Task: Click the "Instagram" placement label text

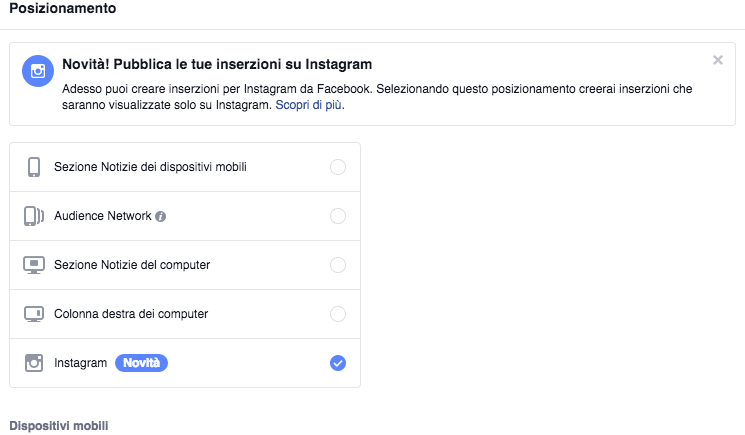Action: pos(80,363)
